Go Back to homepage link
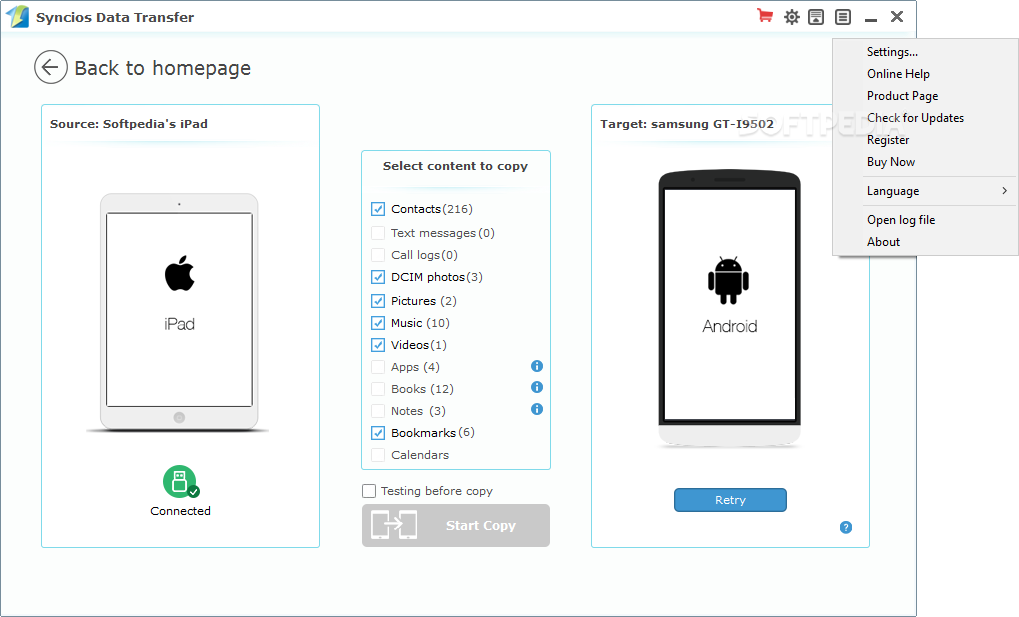Image resolution: width=1019 pixels, height=617 pixels. click(x=162, y=68)
